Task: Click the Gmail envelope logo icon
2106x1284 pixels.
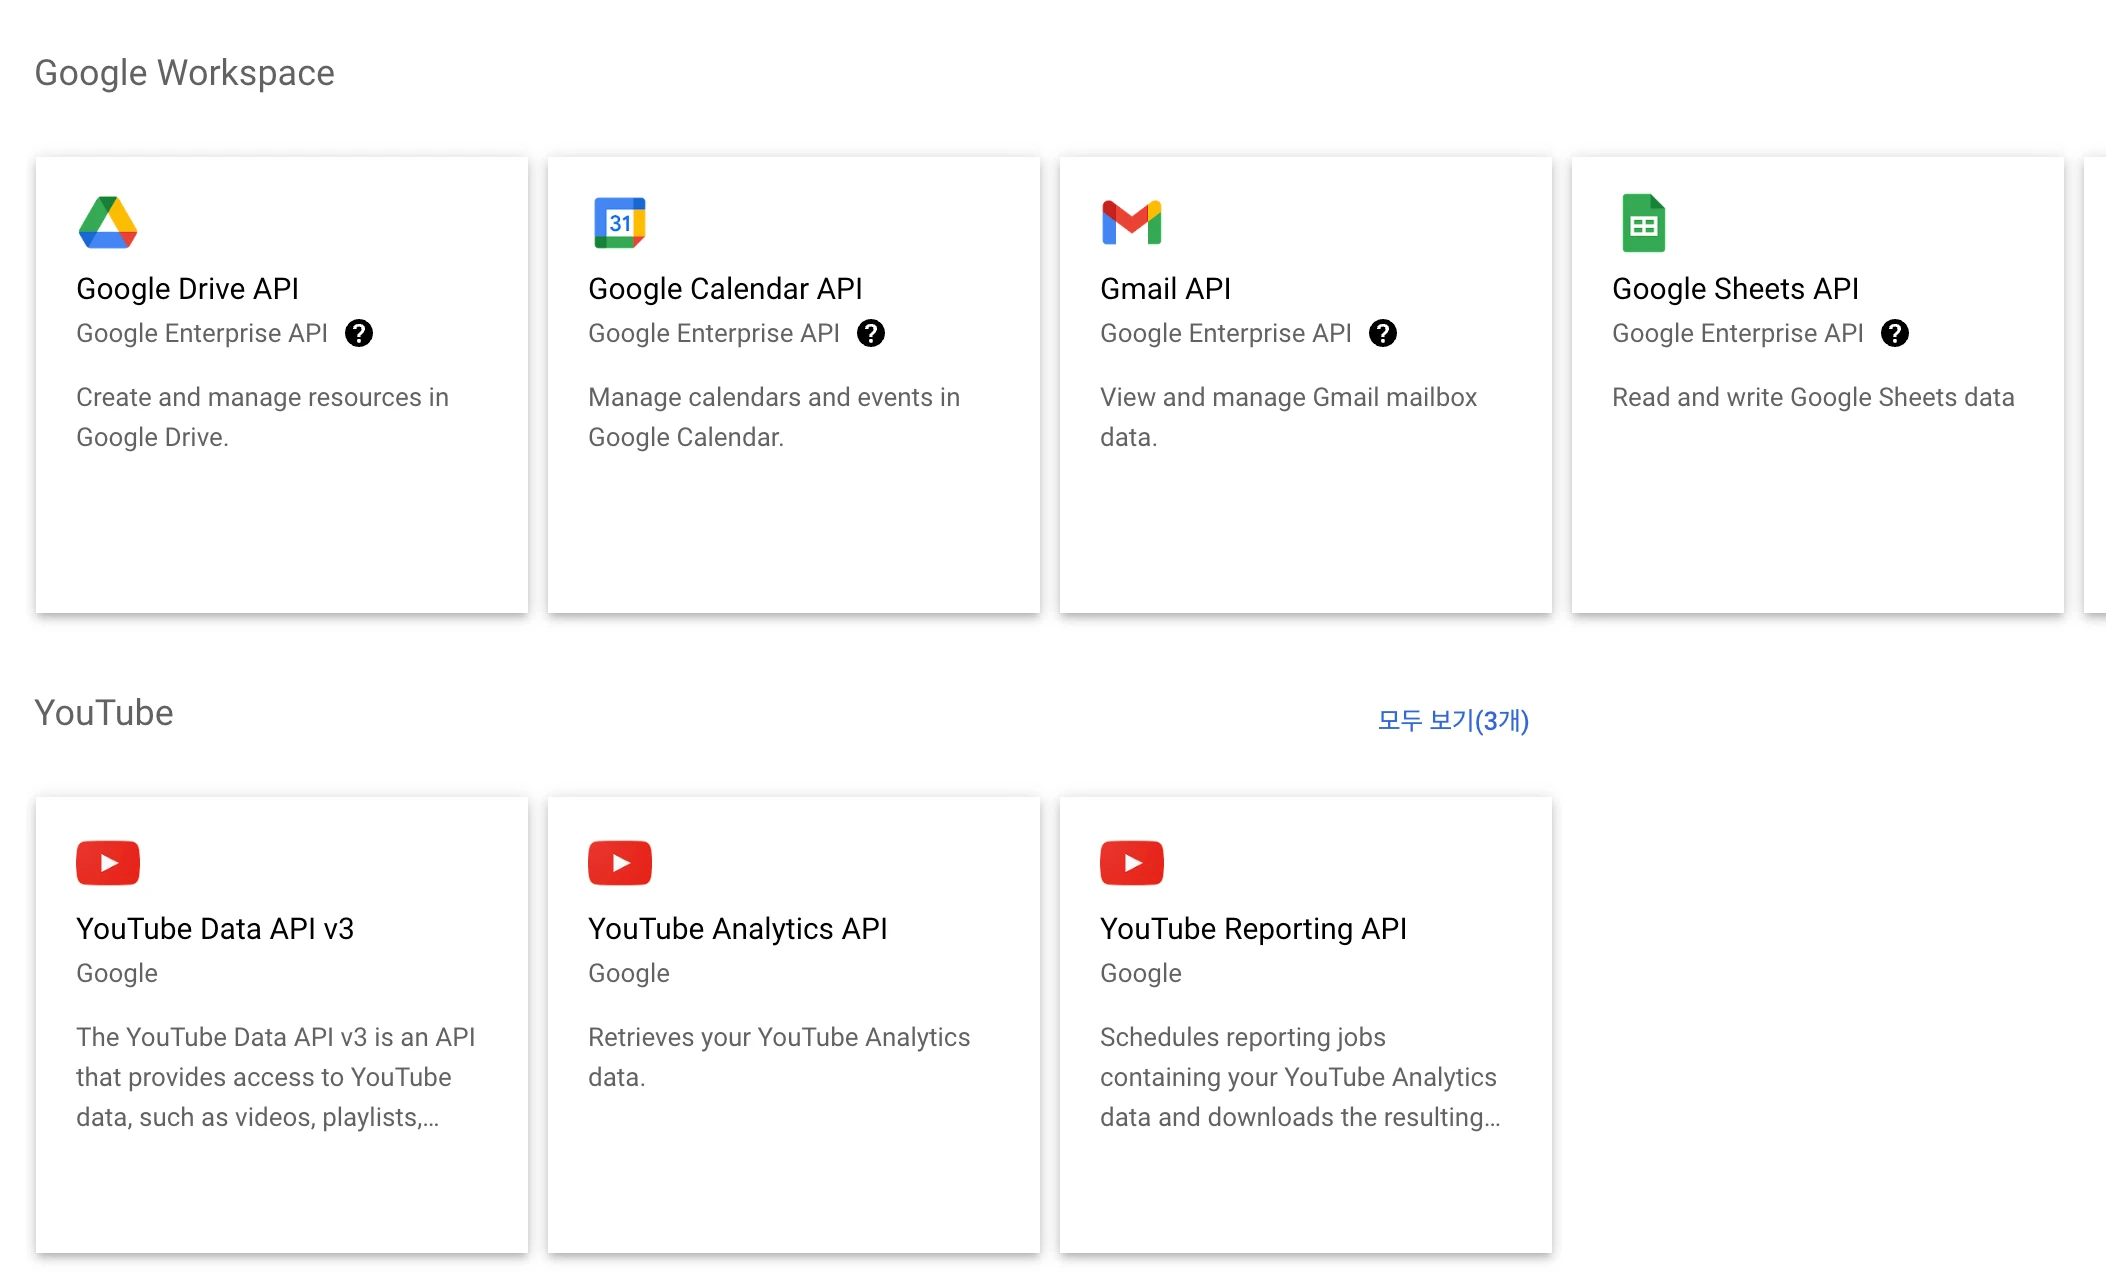Action: [1131, 222]
